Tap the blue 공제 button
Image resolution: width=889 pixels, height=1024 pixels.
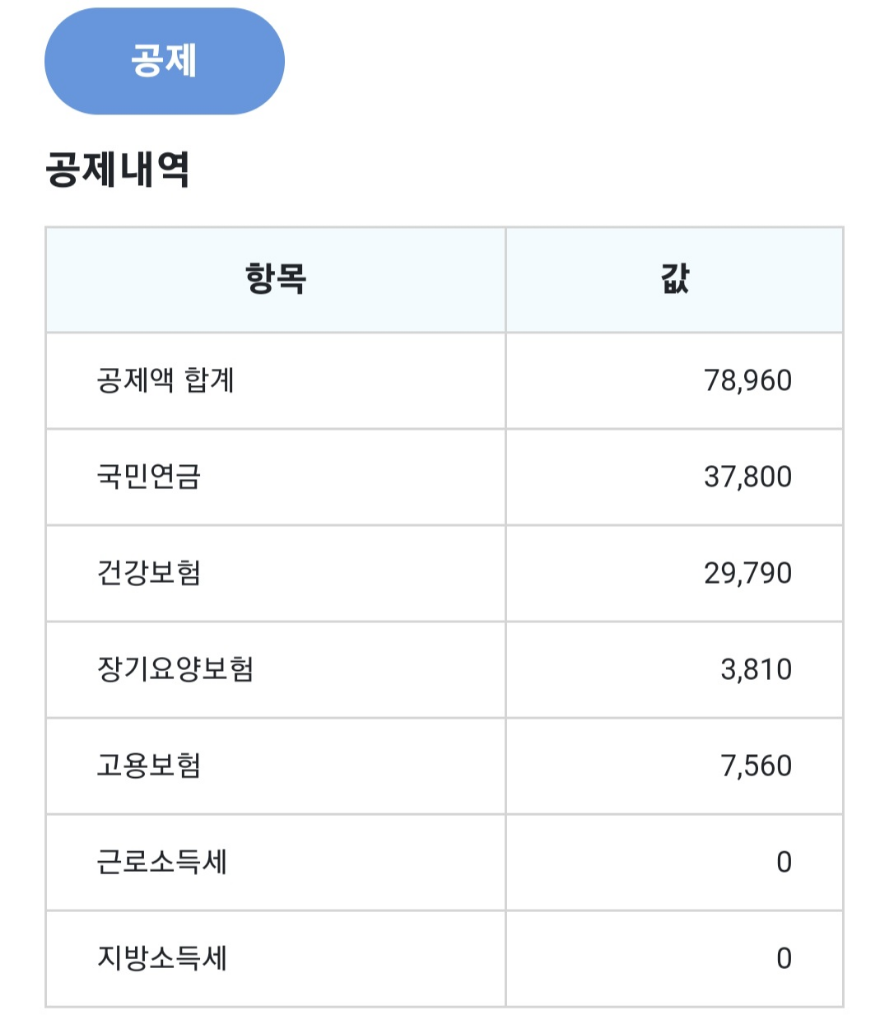tap(164, 61)
